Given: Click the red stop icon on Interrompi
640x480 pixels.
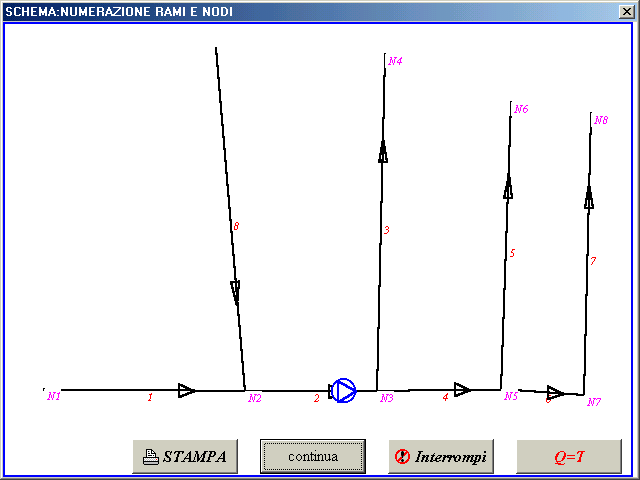Looking at the screenshot, I should point(402,456).
